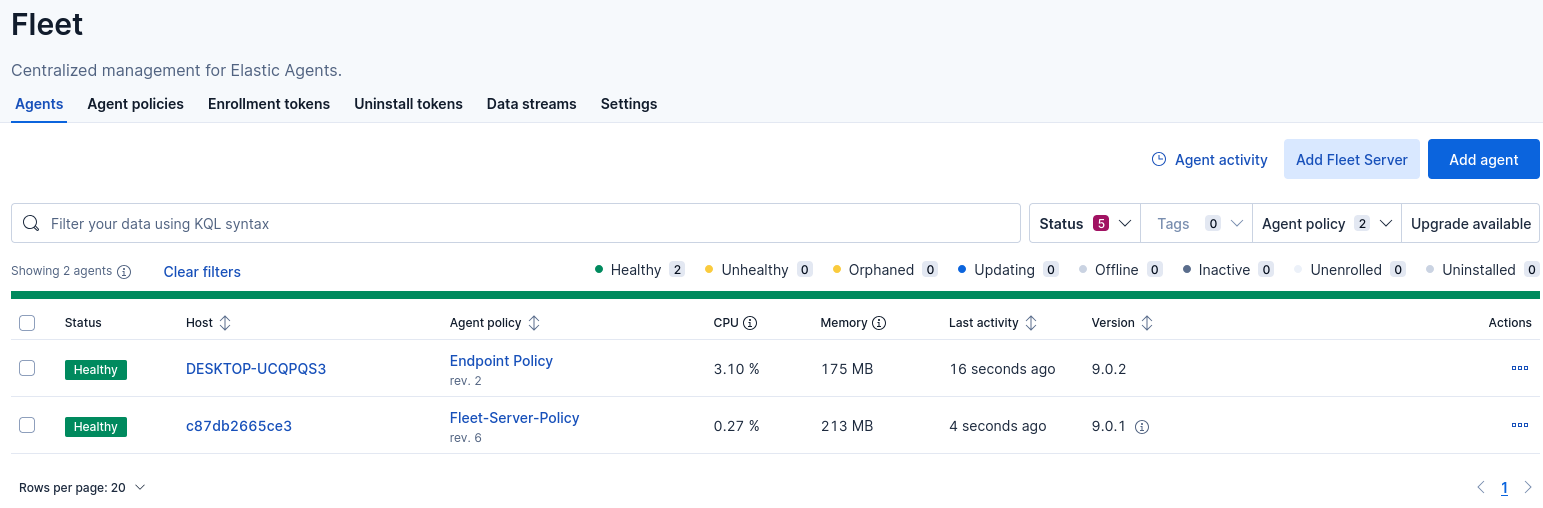Click the info icon beside Memory column header
1543x508 pixels.
coord(879,323)
